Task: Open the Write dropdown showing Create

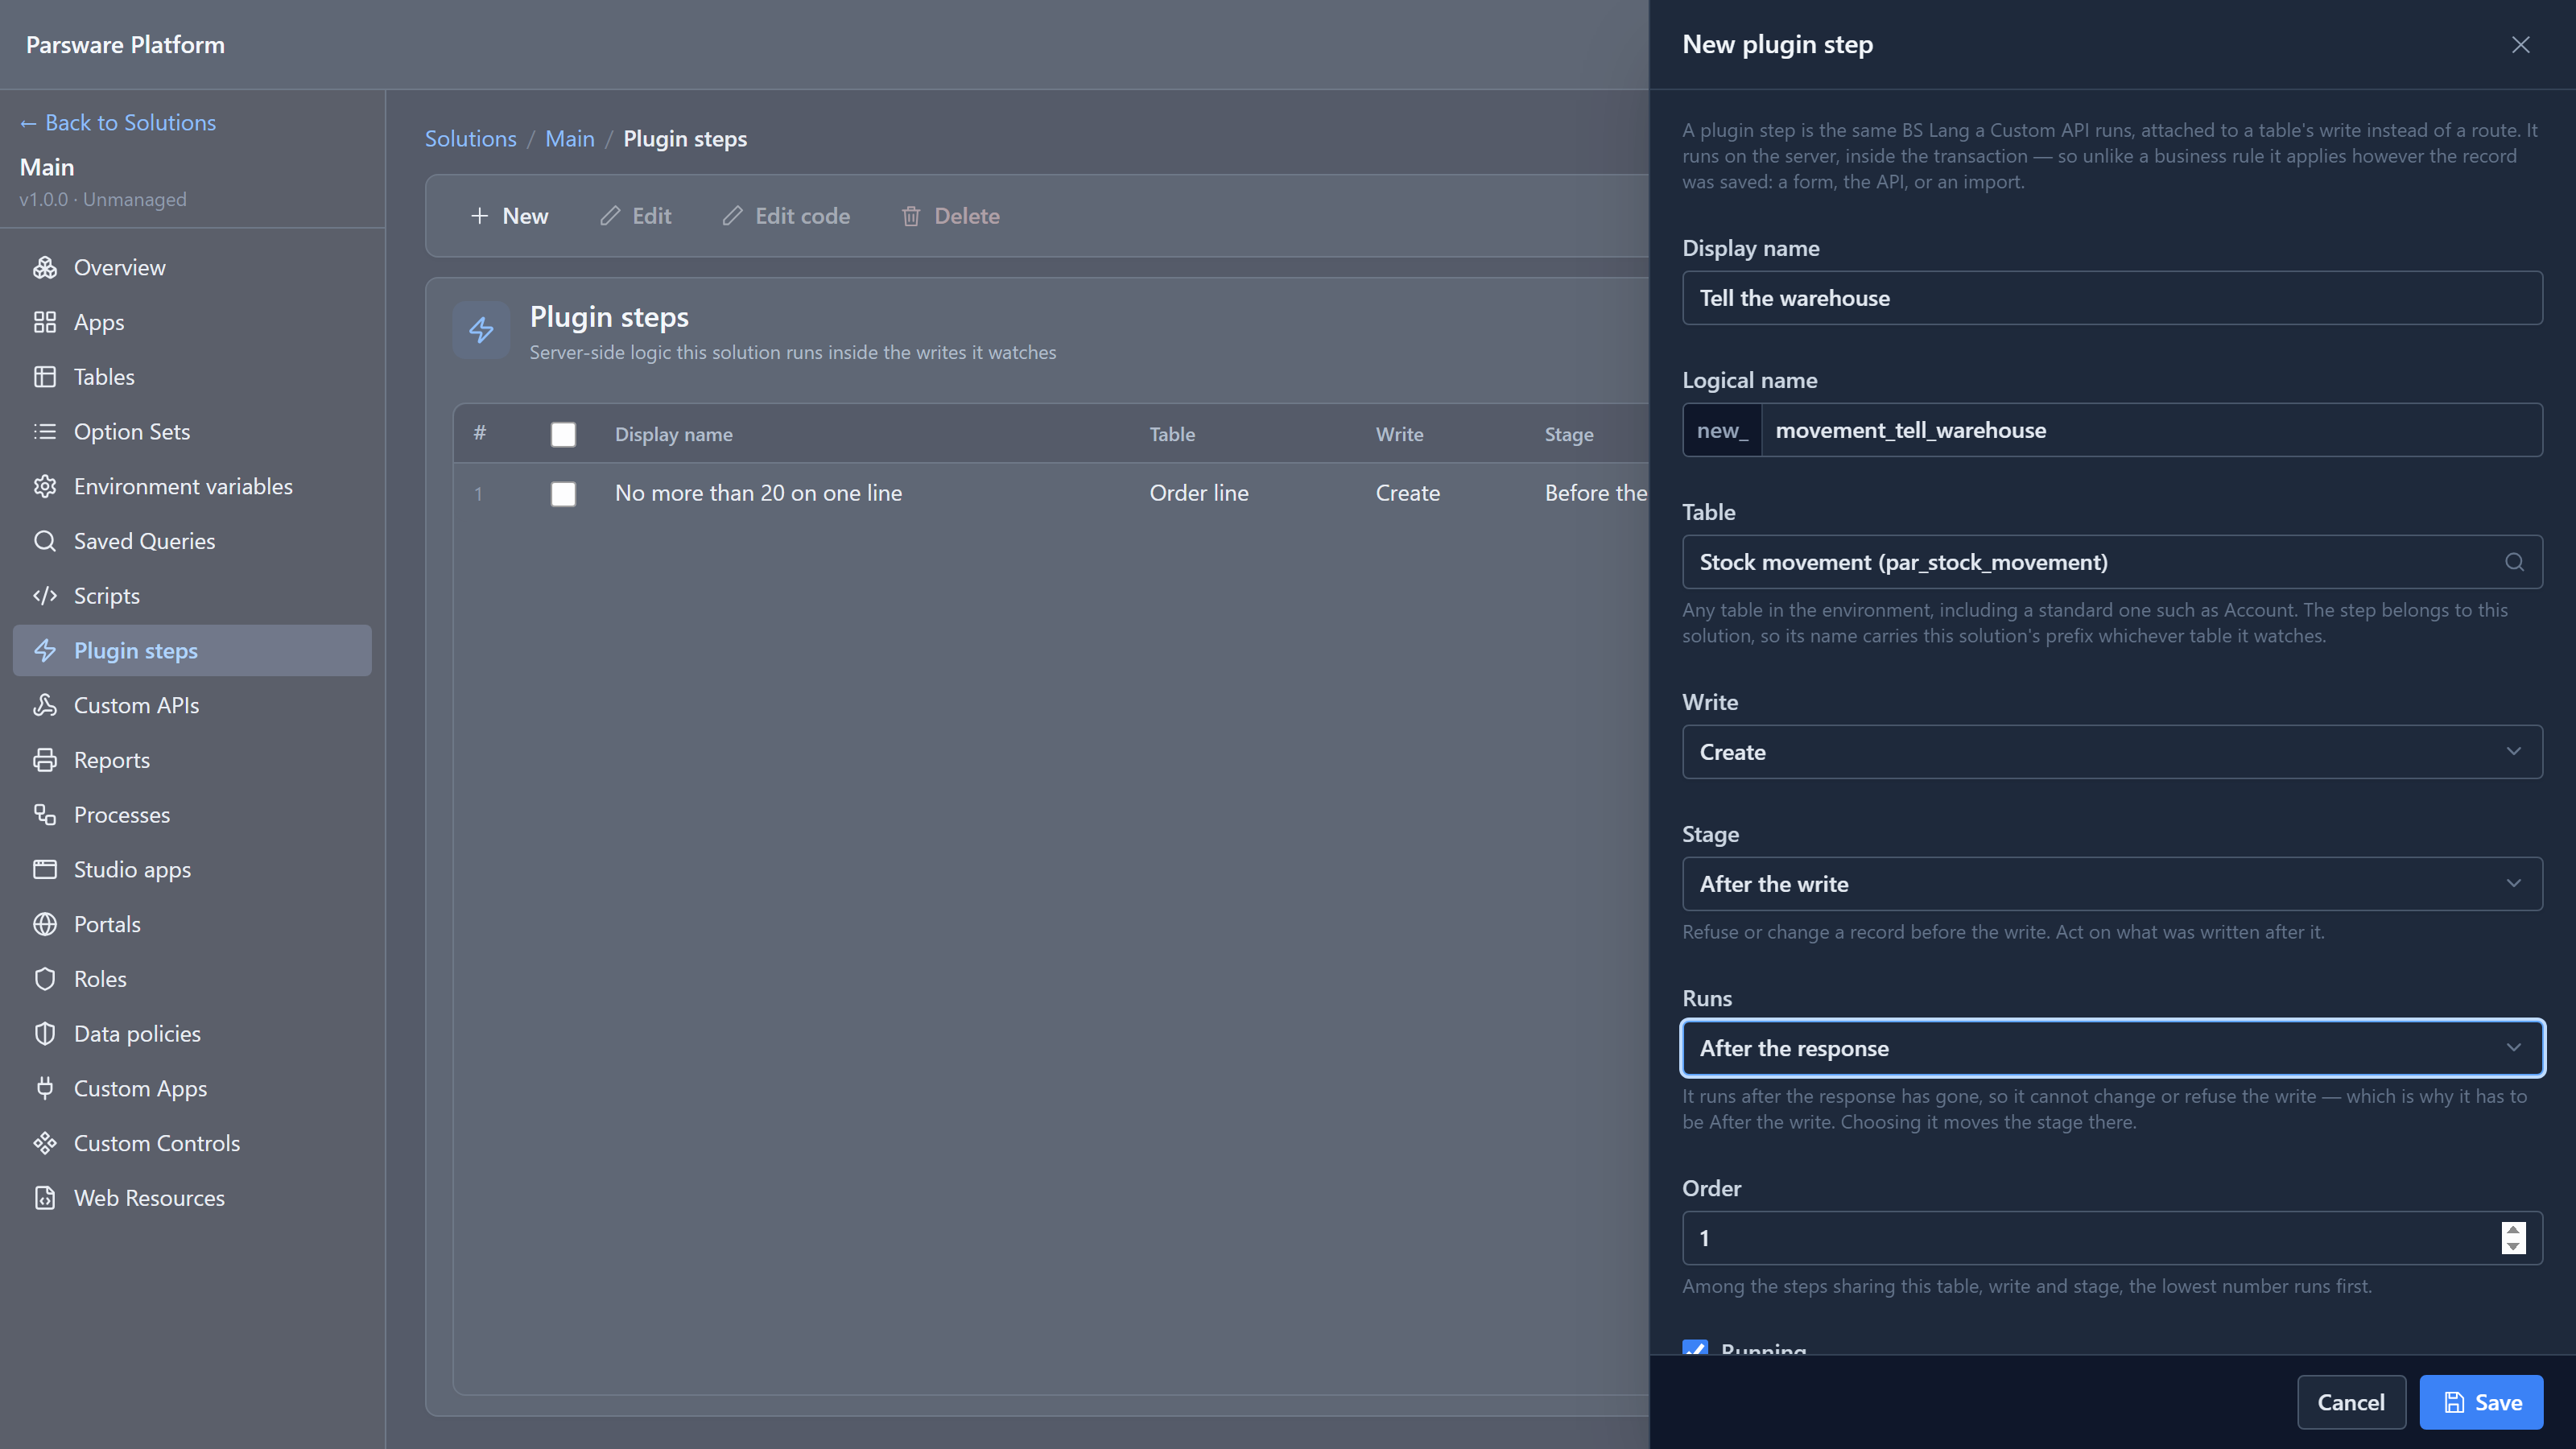Action: click(x=2112, y=752)
